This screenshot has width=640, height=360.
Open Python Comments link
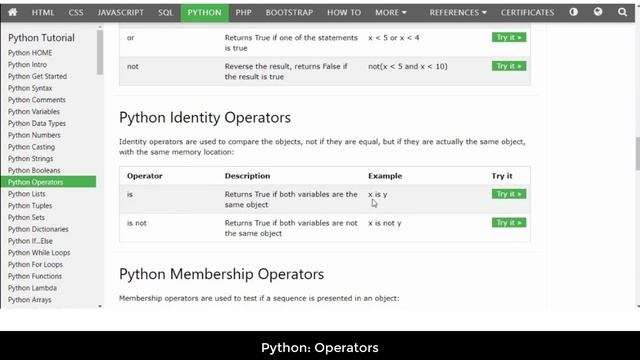37,100
